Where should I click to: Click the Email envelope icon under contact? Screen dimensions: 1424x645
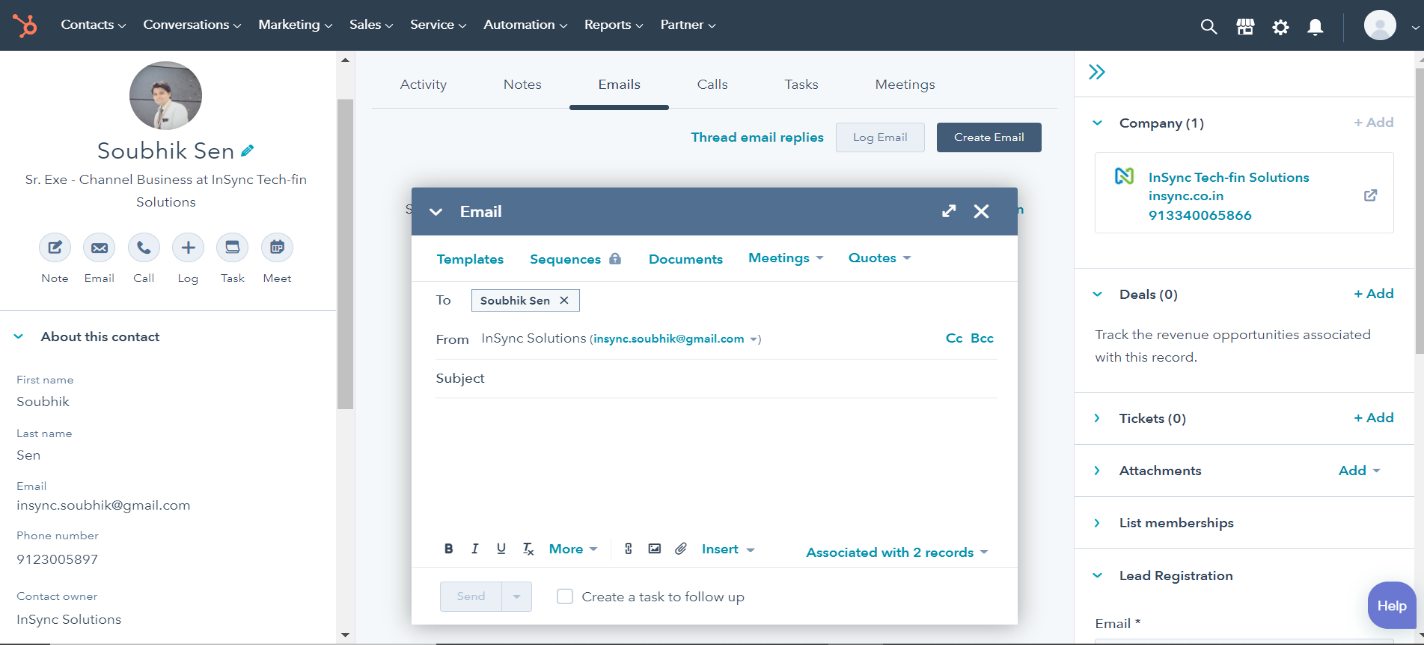tap(99, 248)
